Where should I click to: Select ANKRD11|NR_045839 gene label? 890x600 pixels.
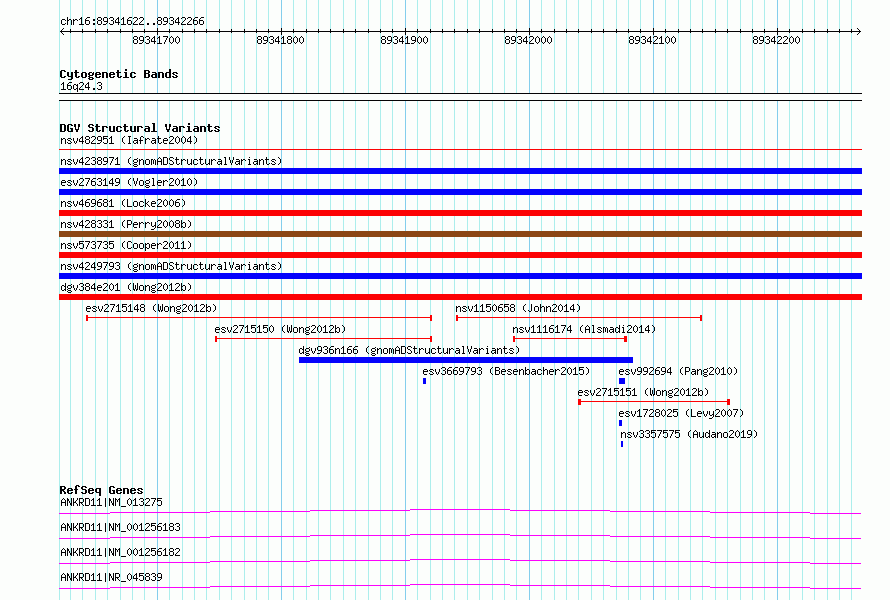111,577
